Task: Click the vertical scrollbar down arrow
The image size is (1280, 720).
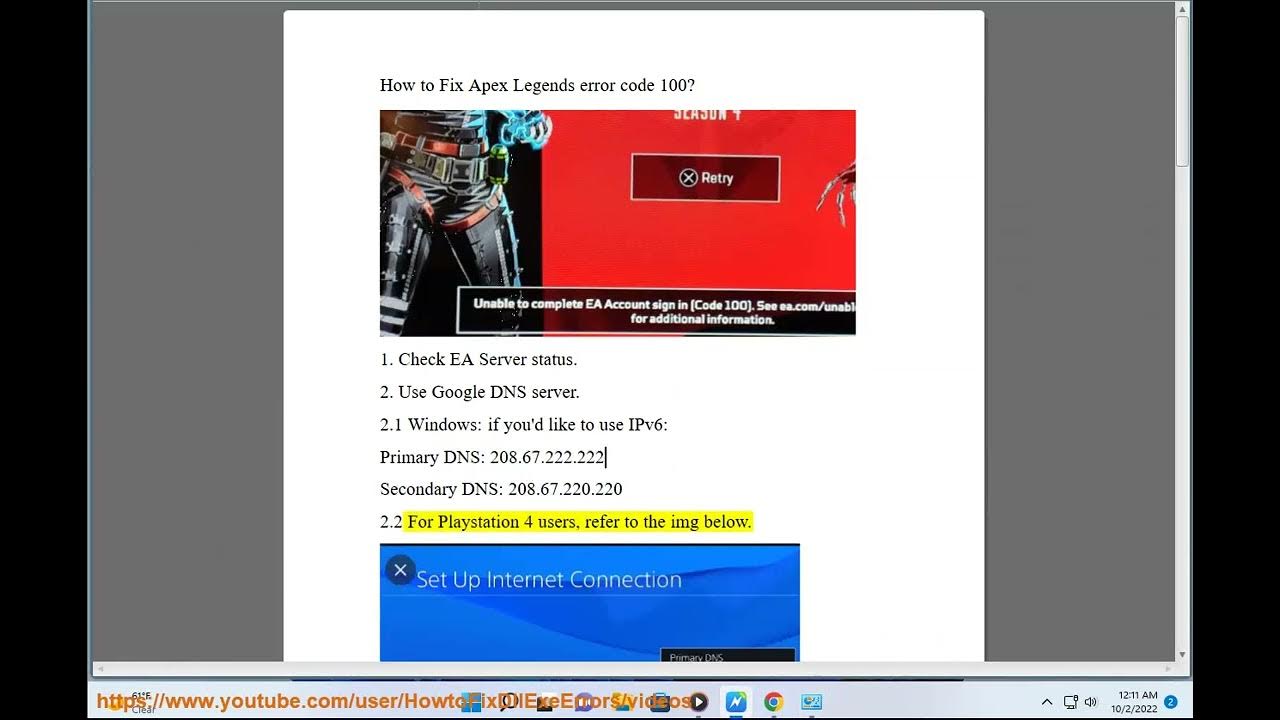Action: click(x=1183, y=655)
